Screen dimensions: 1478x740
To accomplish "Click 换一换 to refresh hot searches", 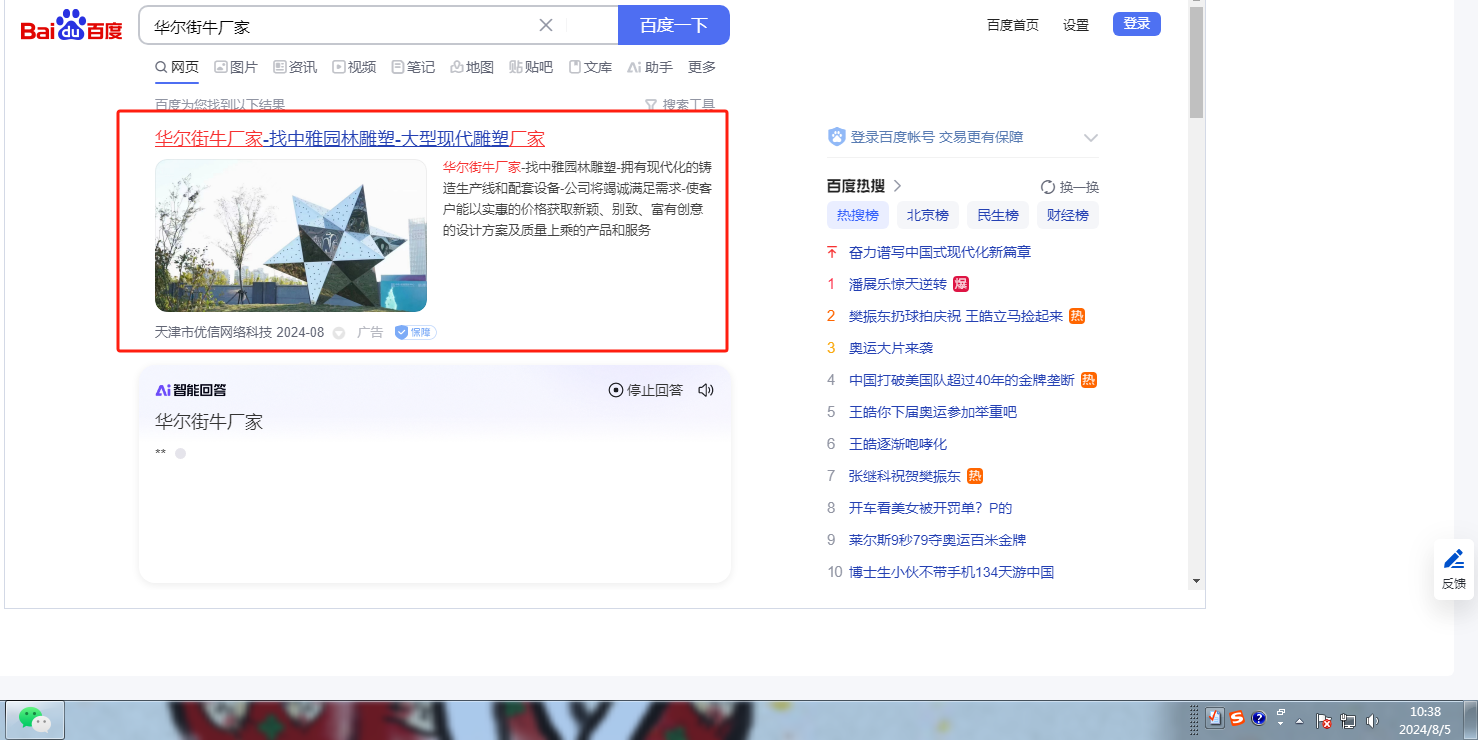I will (1070, 187).
